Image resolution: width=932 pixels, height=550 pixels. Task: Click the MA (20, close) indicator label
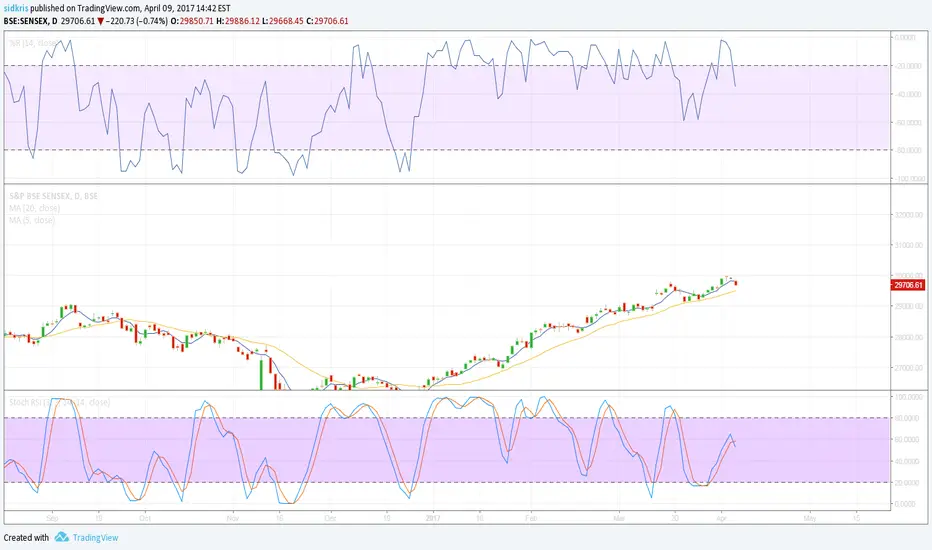[34, 208]
